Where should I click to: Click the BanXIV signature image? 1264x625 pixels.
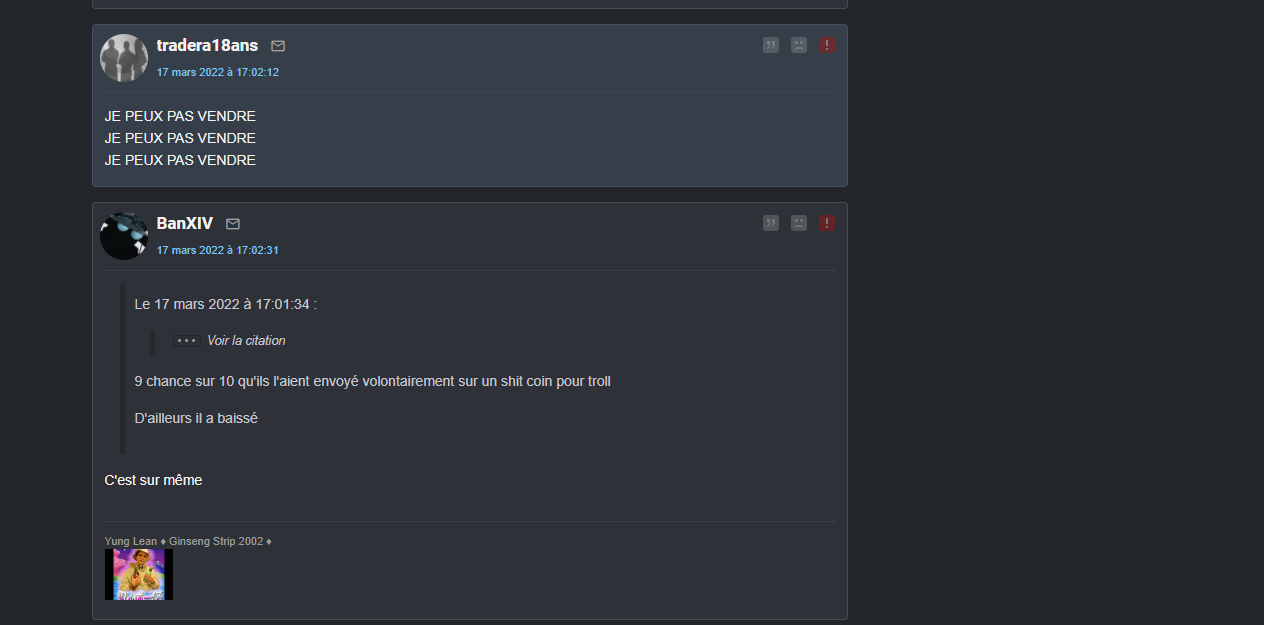point(139,574)
